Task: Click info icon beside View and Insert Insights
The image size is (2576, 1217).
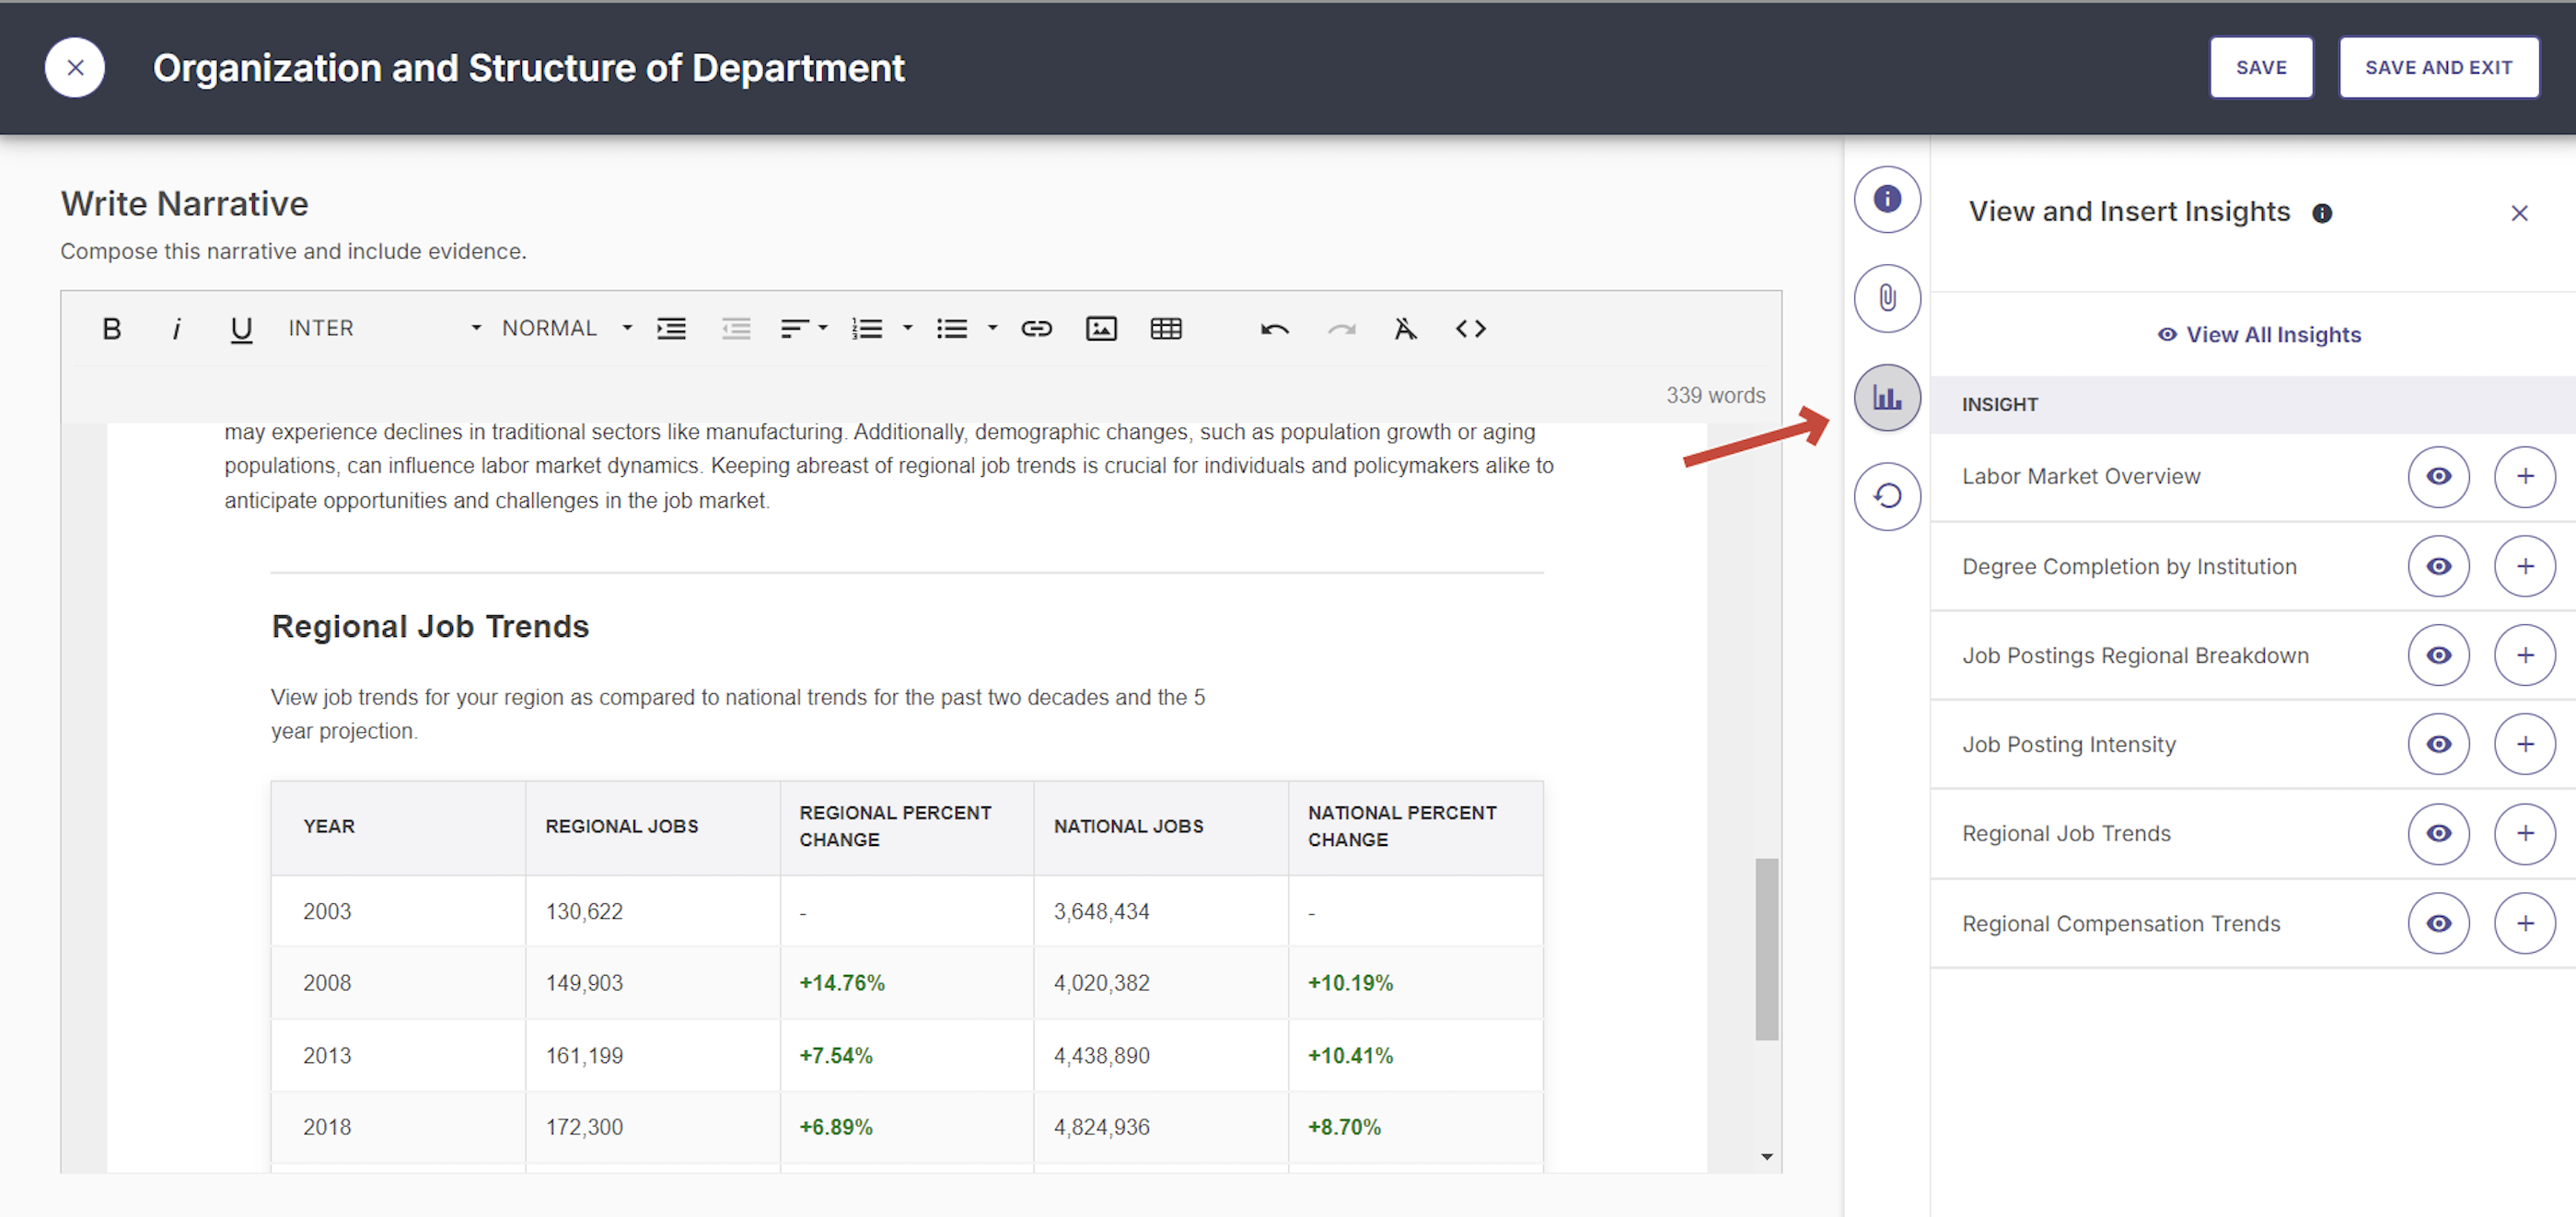Action: point(2322,213)
